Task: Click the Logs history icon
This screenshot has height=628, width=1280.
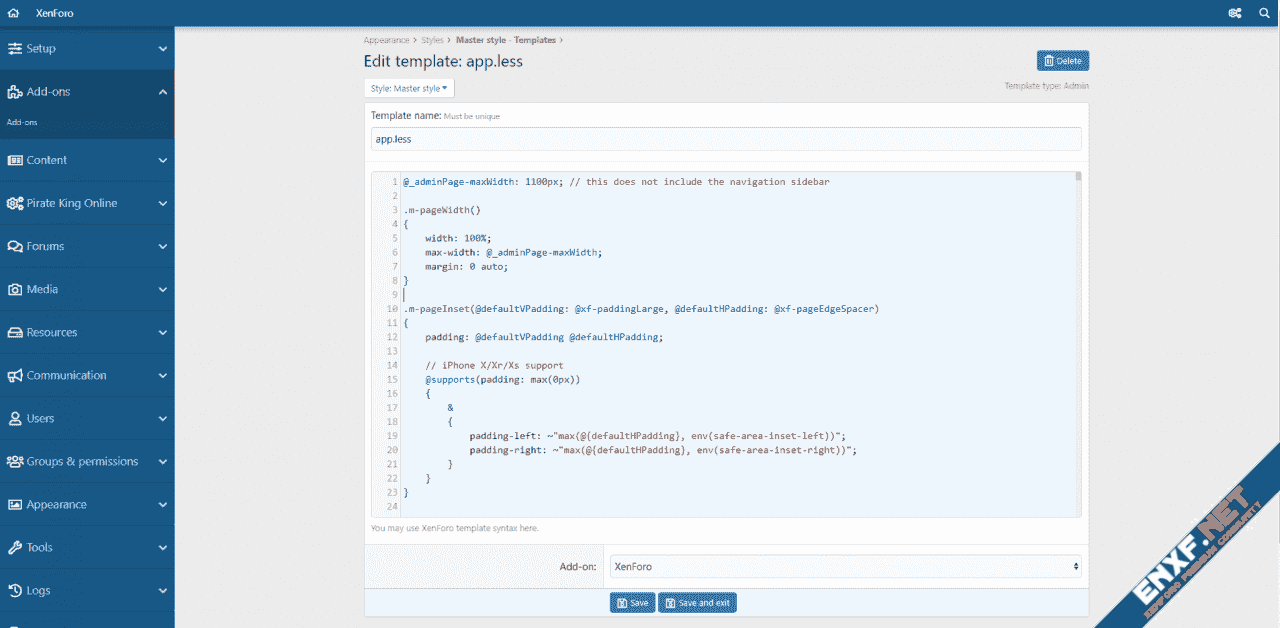Action: [15, 590]
